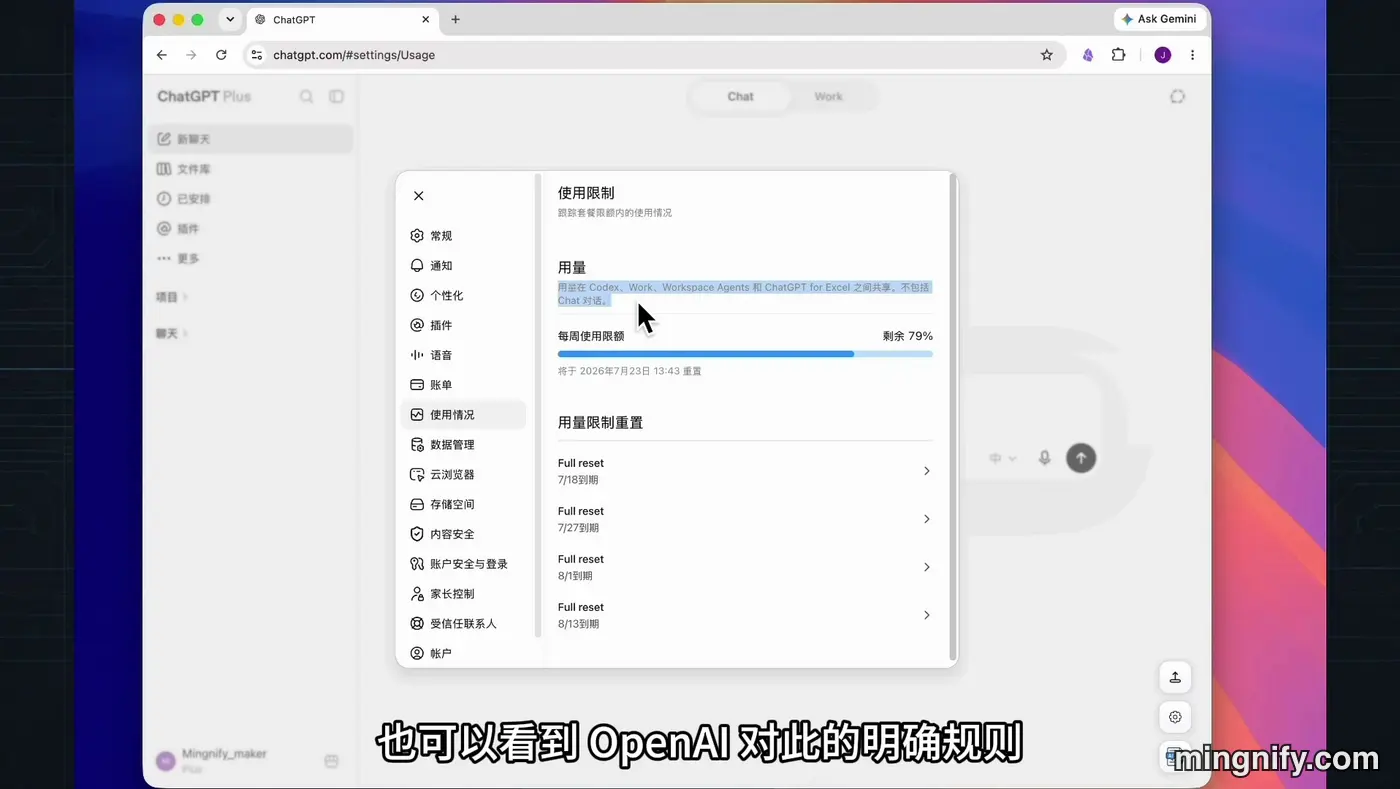
Task: Click the Ask Gemini button
Action: click(1158, 19)
